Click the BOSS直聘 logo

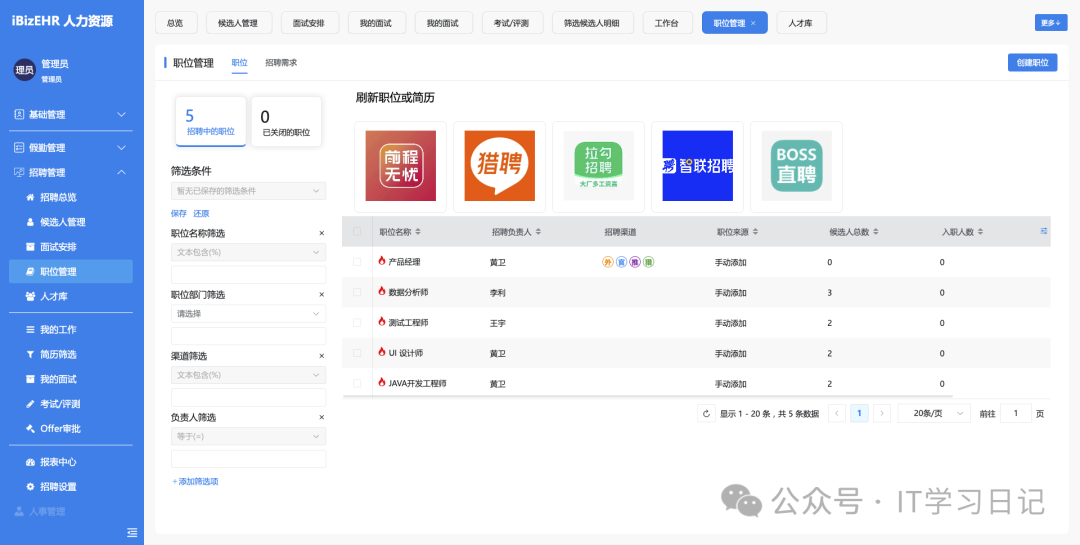(x=796, y=166)
